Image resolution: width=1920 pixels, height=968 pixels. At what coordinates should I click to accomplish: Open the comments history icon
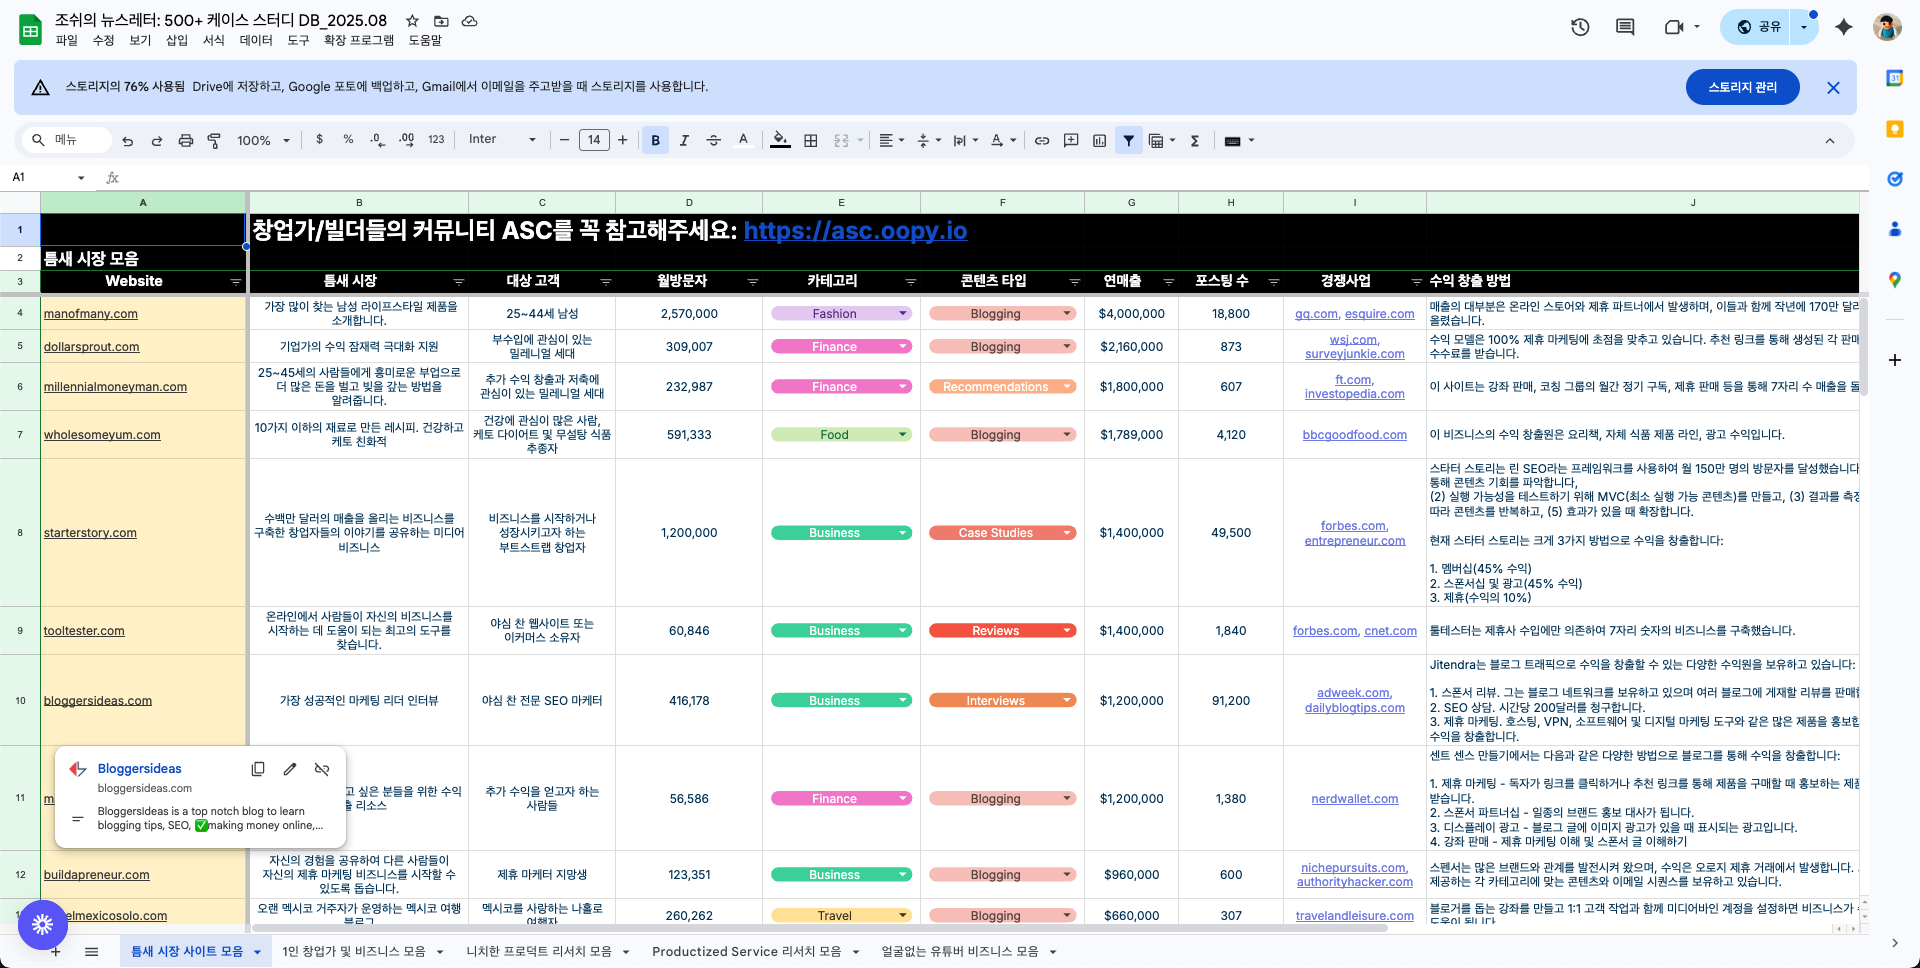(x=1625, y=27)
